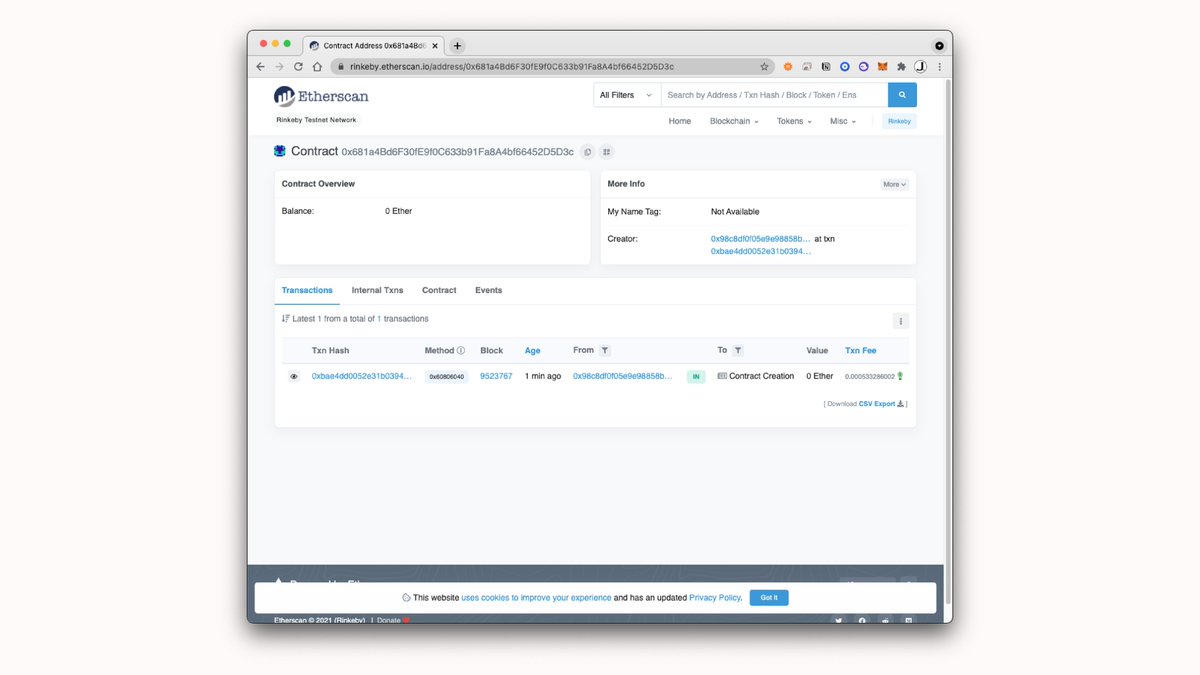Viewport: 1200px width, 675px height.
Task: Open the All Filters dropdown
Action: (x=627, y=95)
